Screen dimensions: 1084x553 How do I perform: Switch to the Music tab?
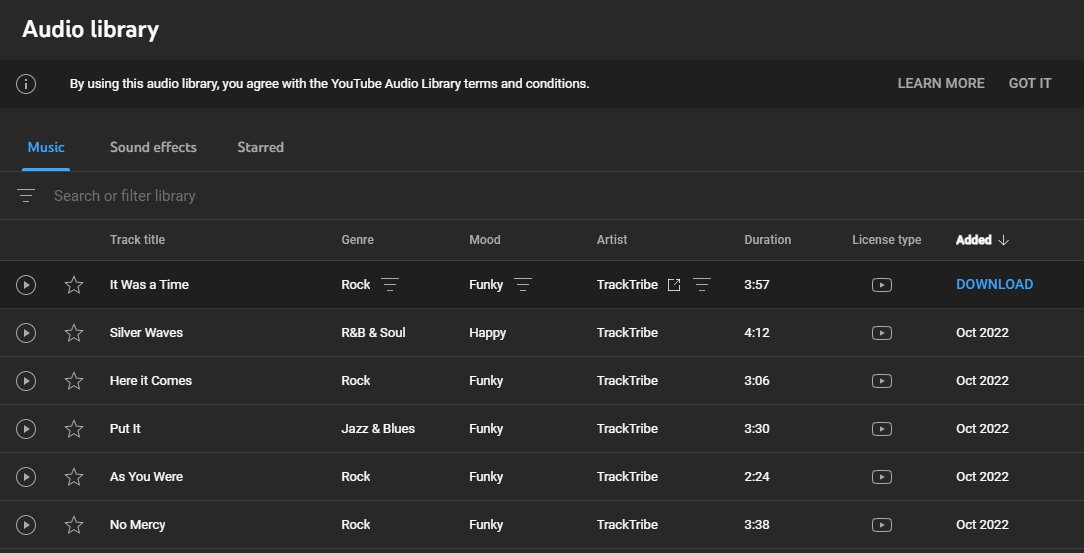46,147
